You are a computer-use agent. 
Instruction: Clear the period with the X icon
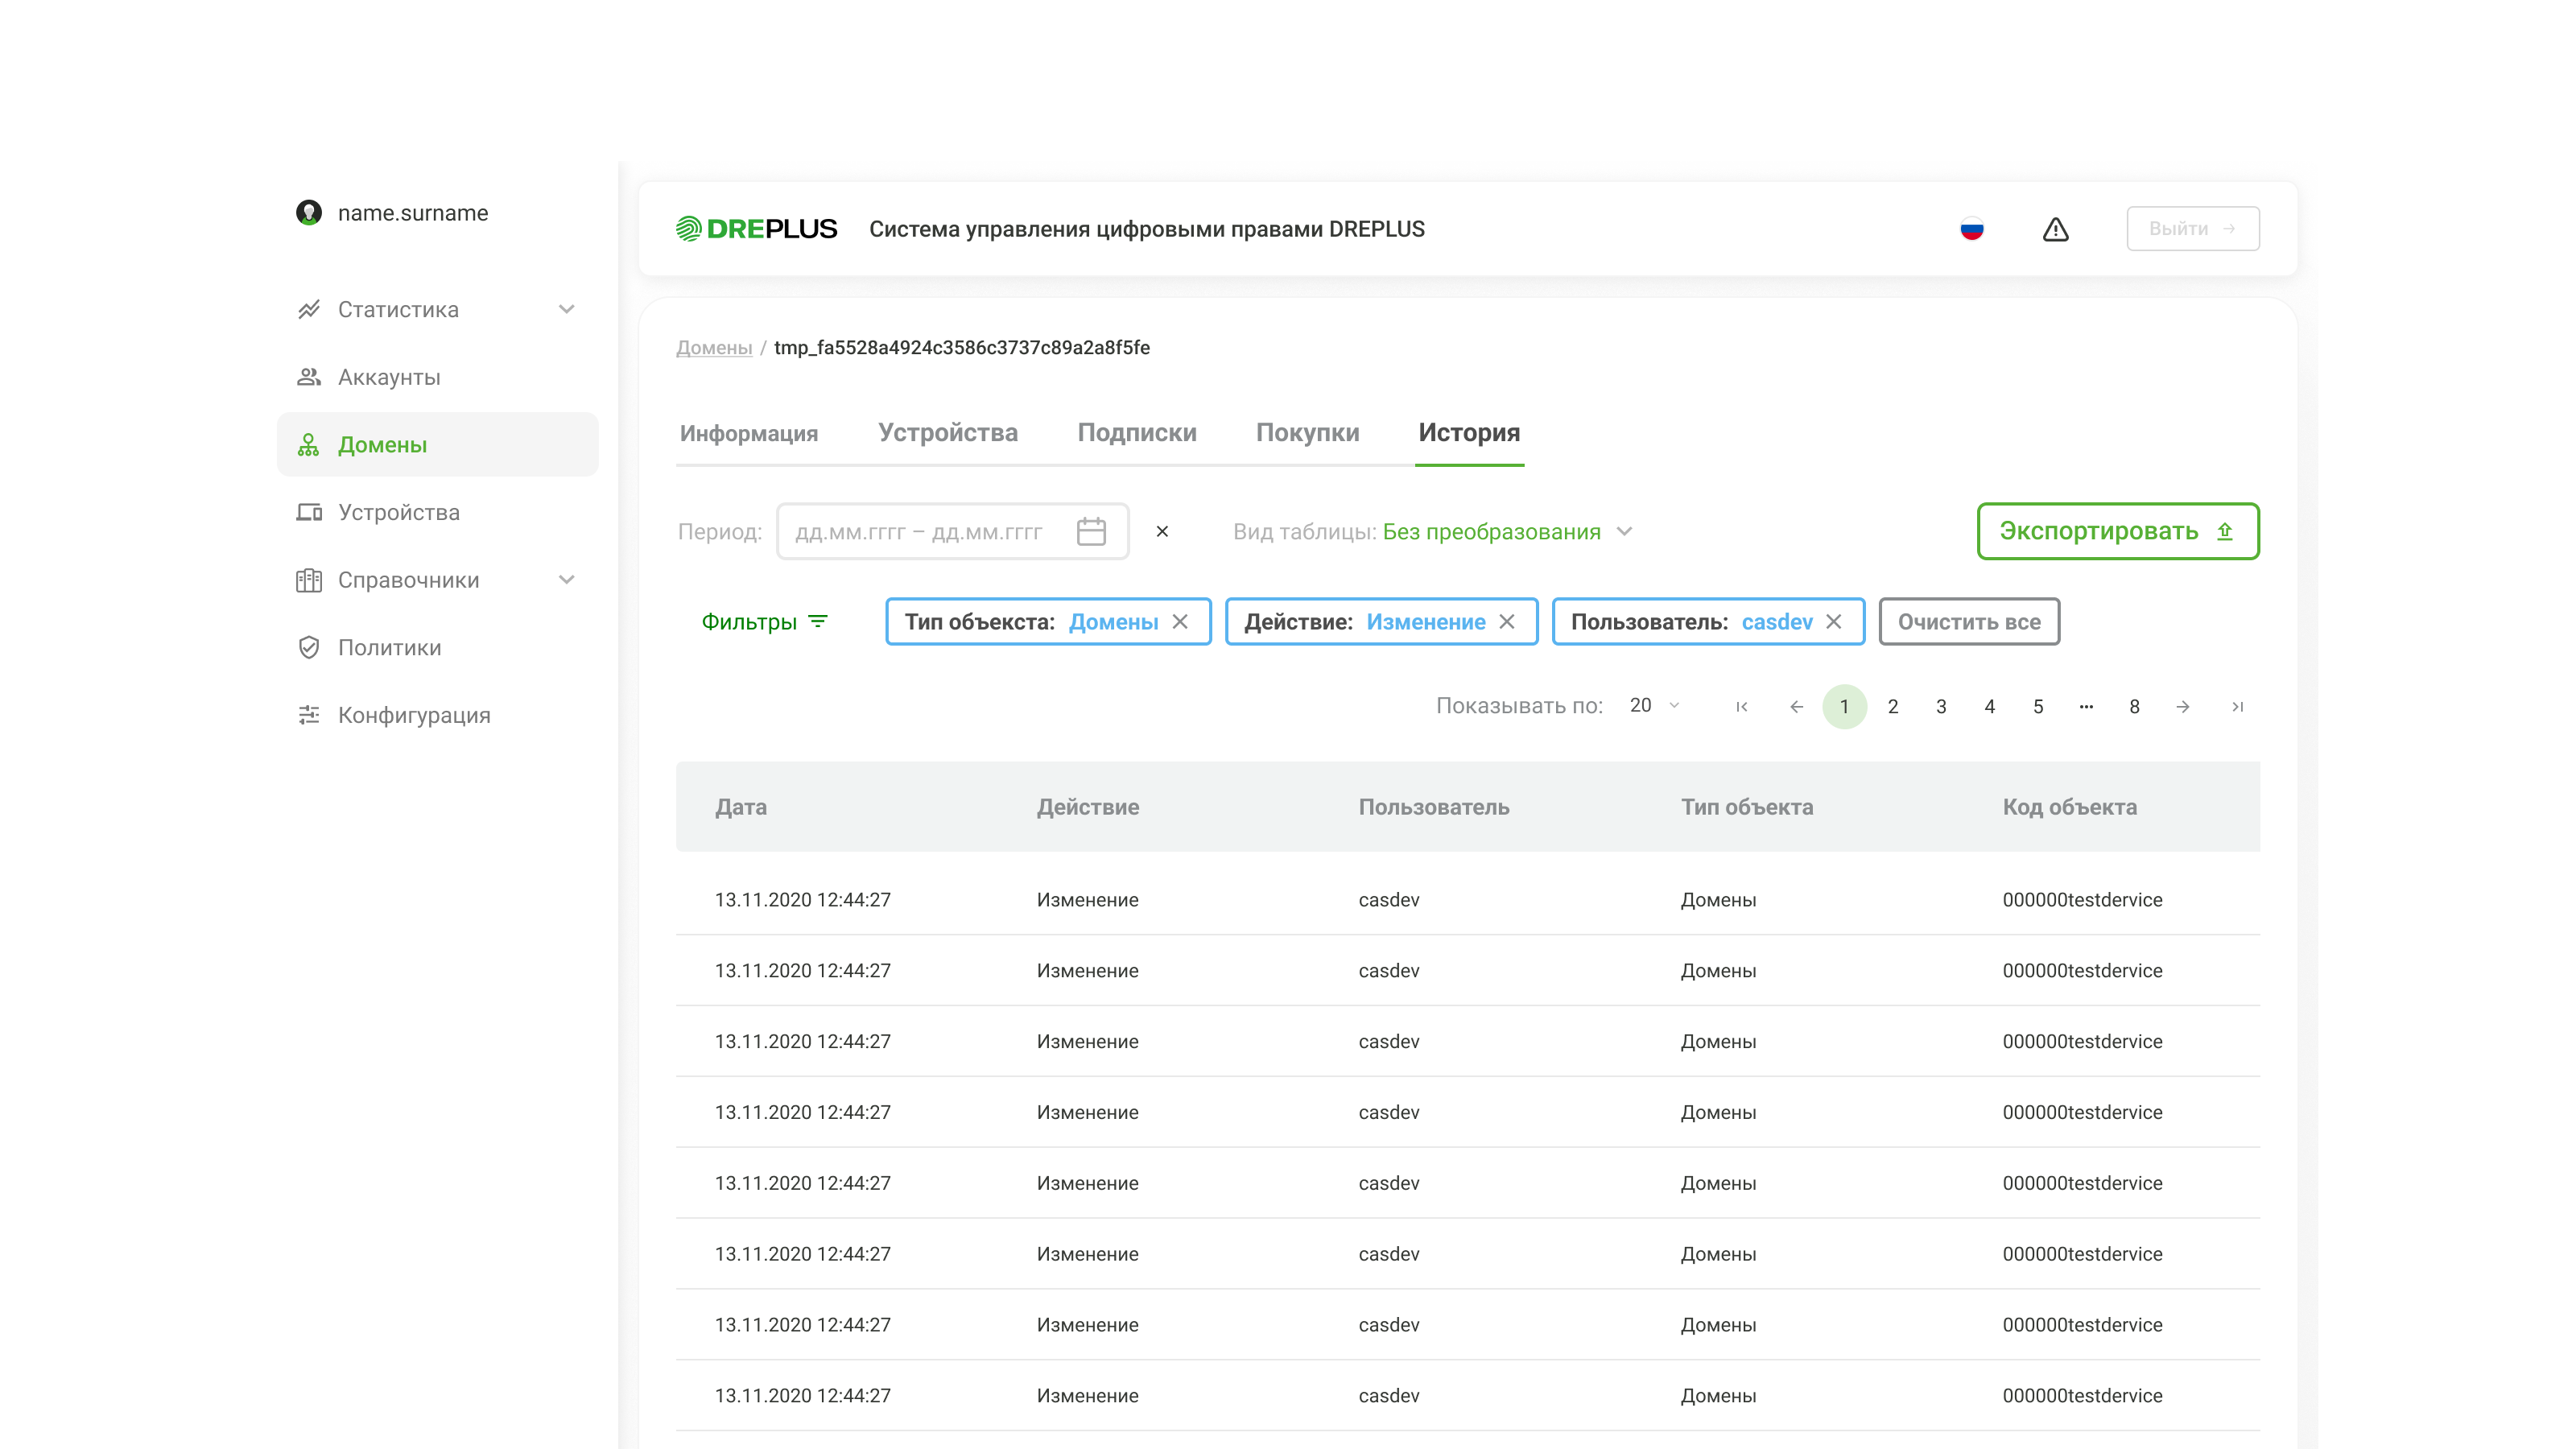coord(1162,531)
